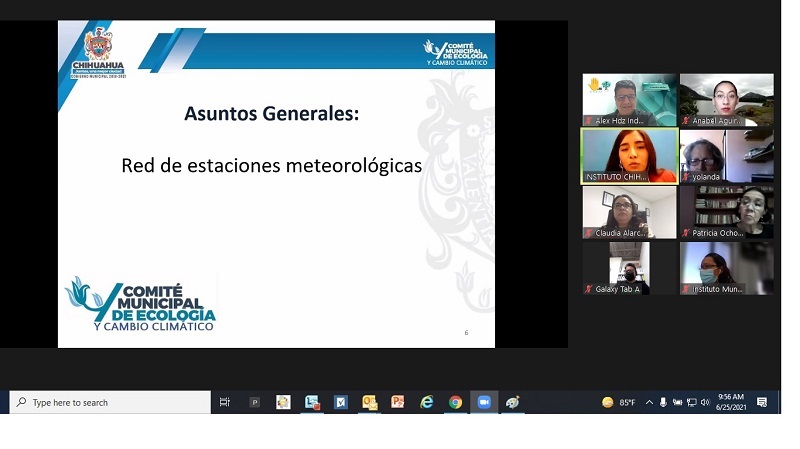Open the remote desktop style taskbar app

[312, 402]
